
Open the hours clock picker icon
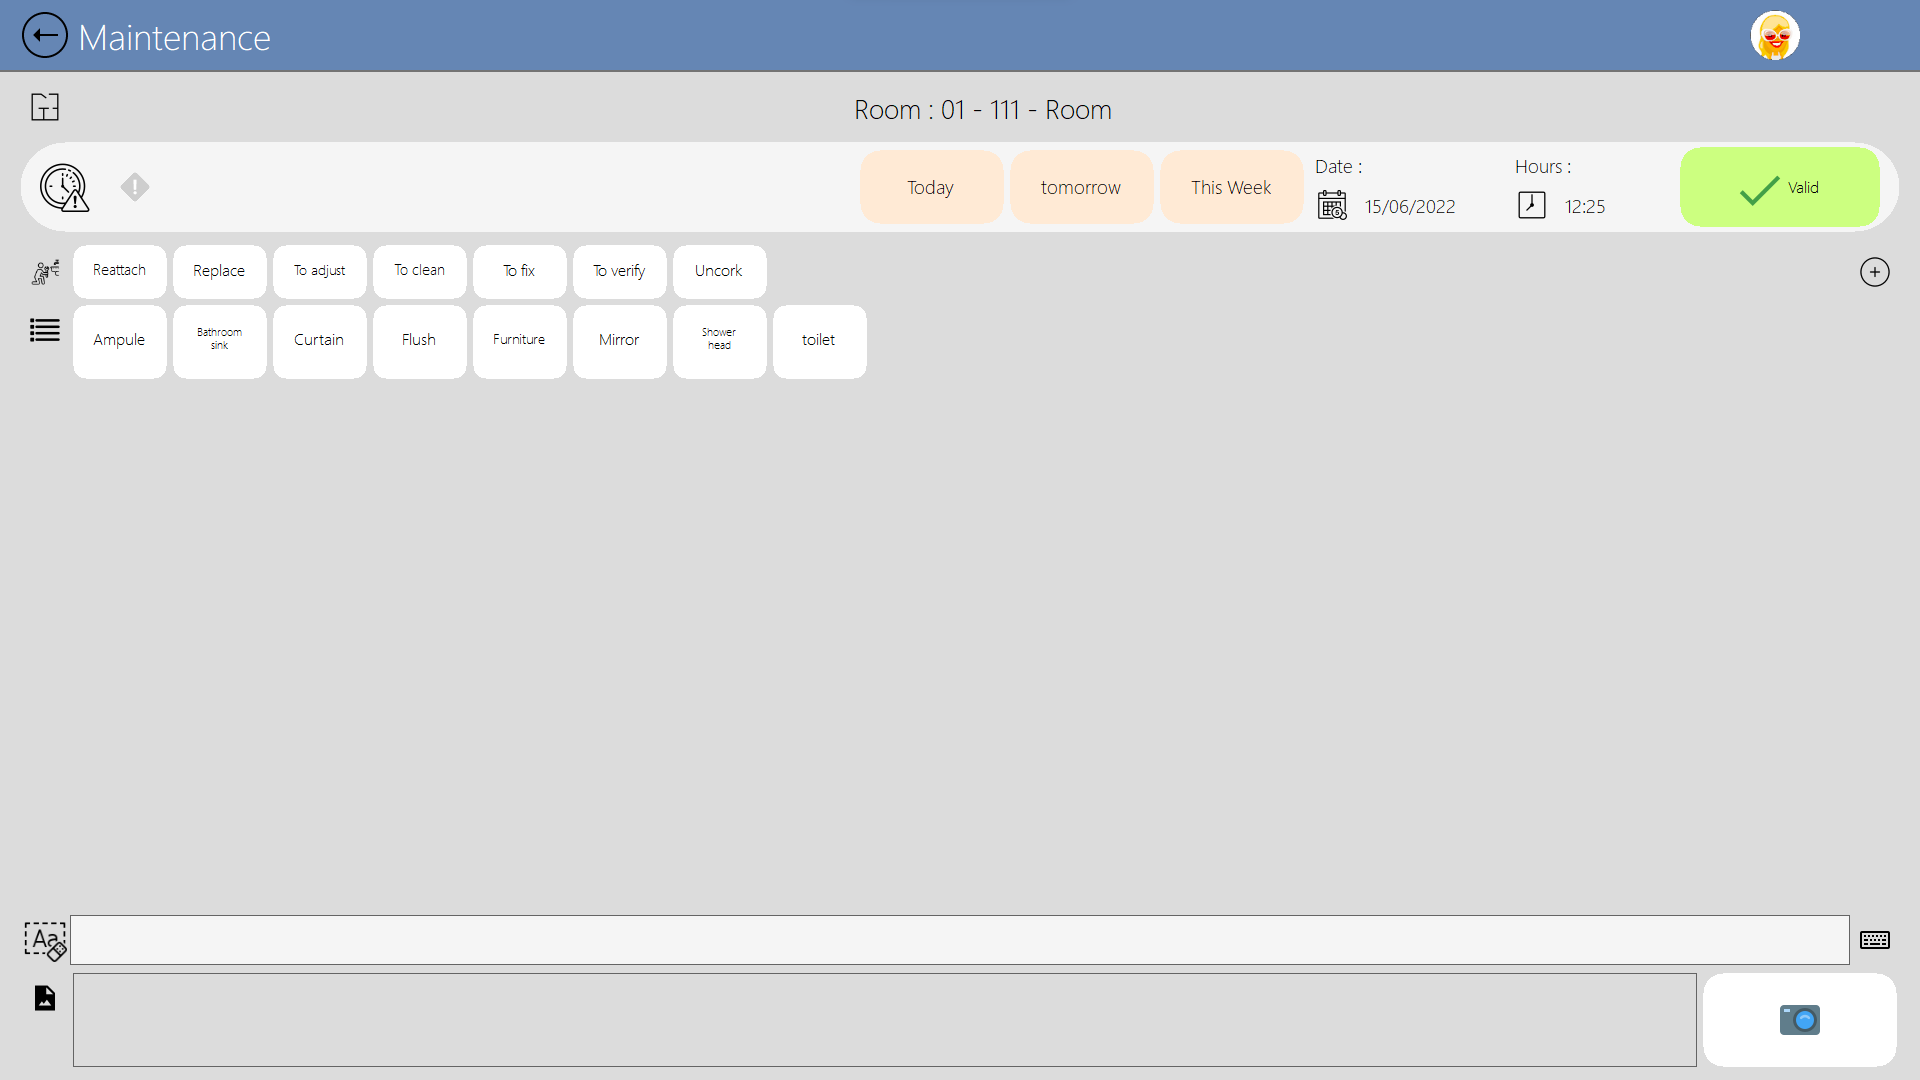(1531, 205)
